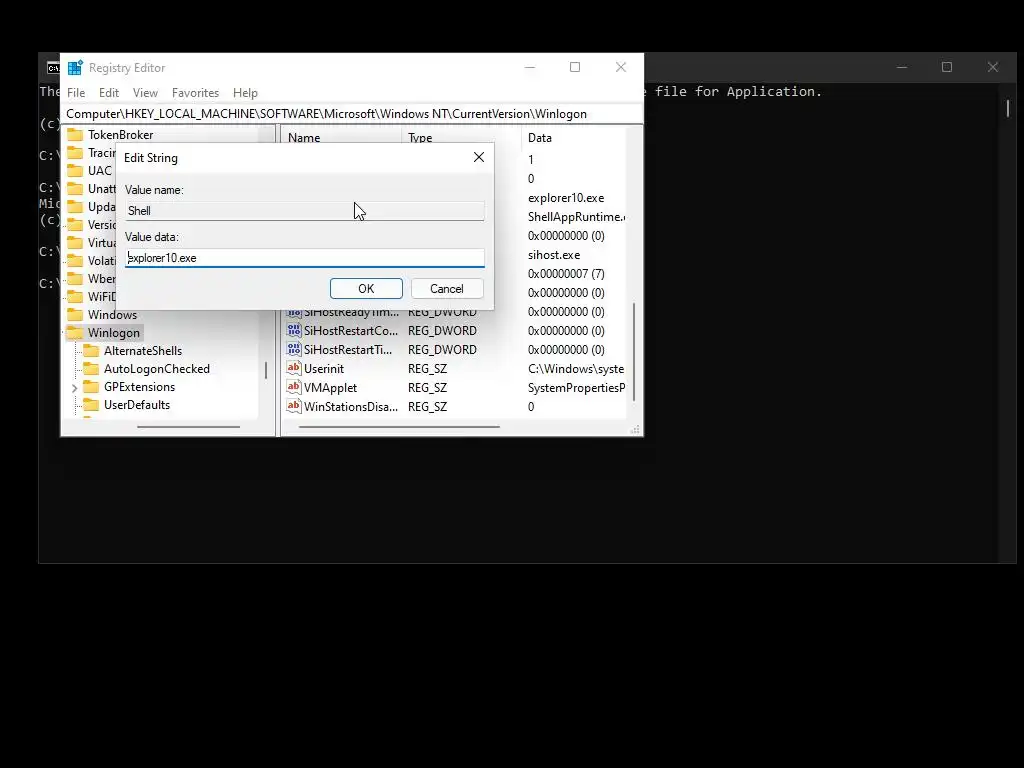Select the Userinit value name
The height and width of the screenshot is (768, 1024).
coord(324,368)
